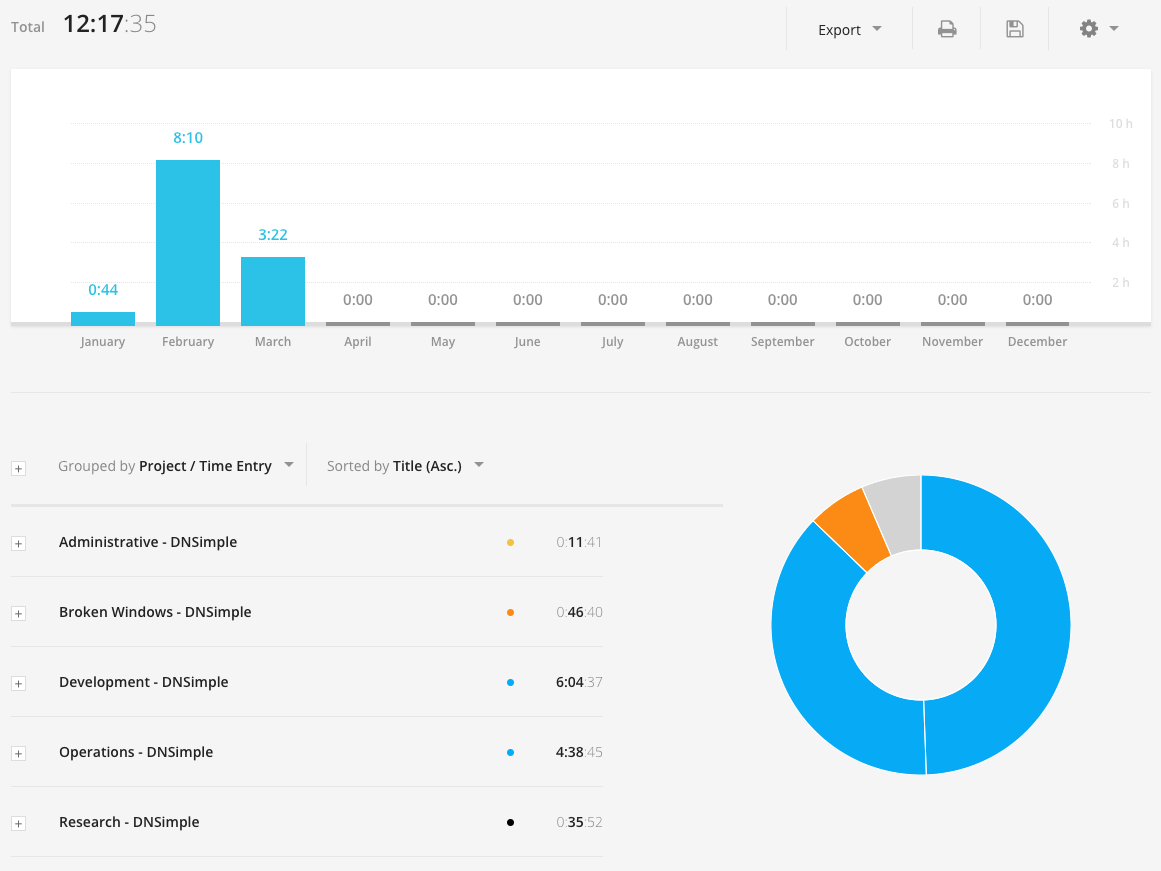
Task: Expand the Development - DNSimple row
Action: [19, 684]
